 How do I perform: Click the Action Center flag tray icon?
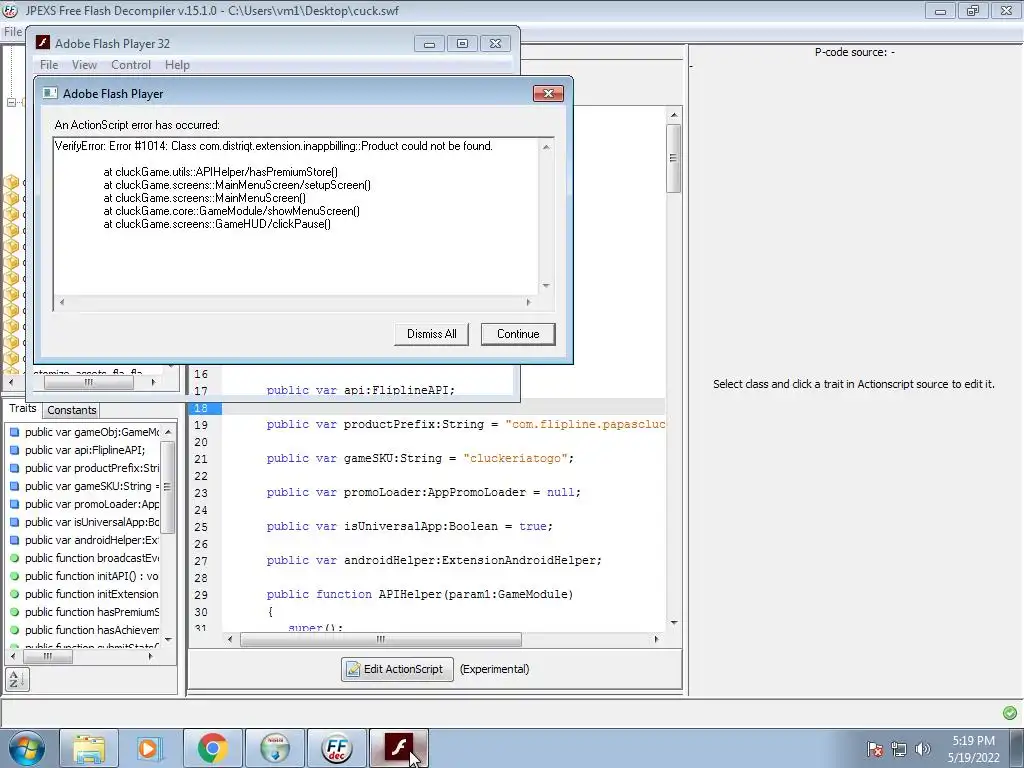[875, 749]
